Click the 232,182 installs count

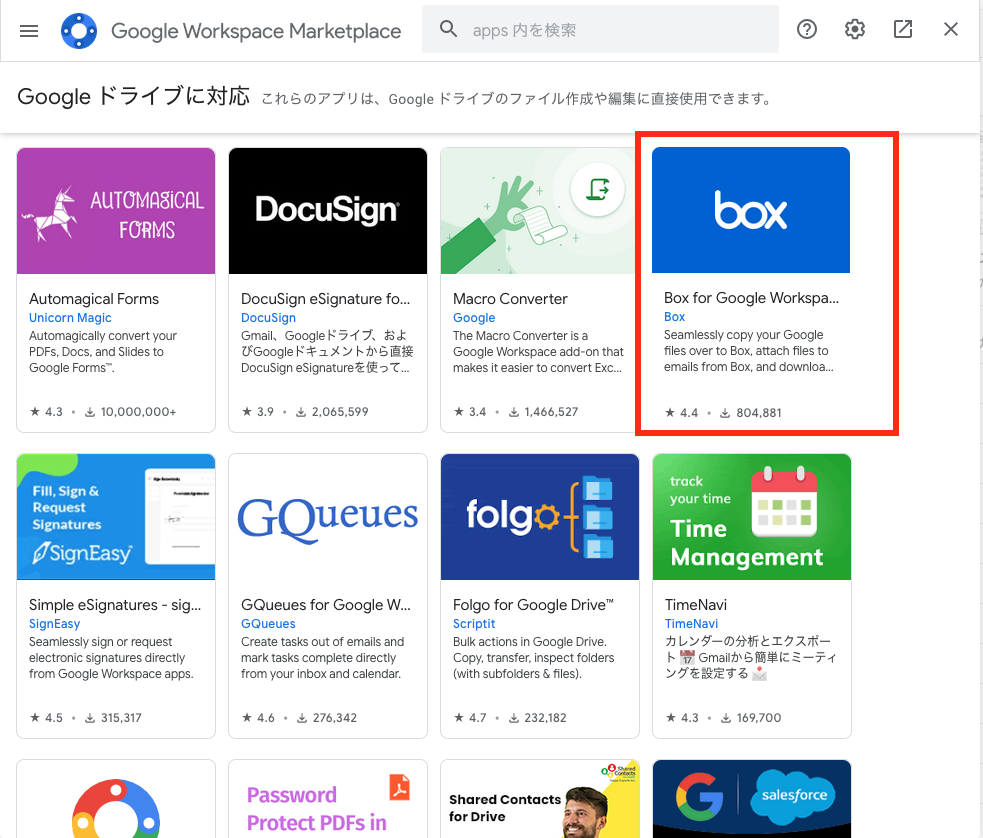[545, 718]
